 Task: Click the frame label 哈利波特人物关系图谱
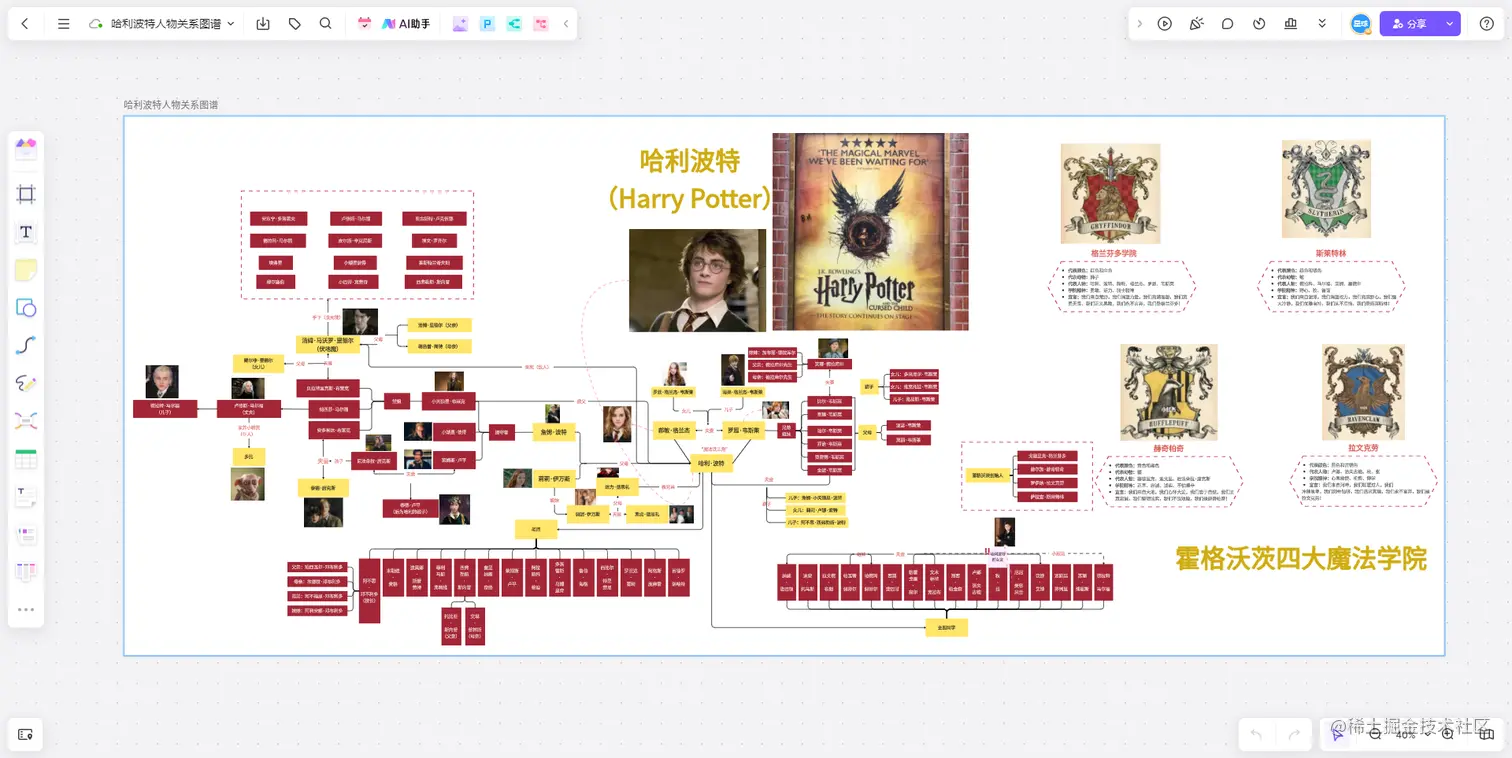171,104
